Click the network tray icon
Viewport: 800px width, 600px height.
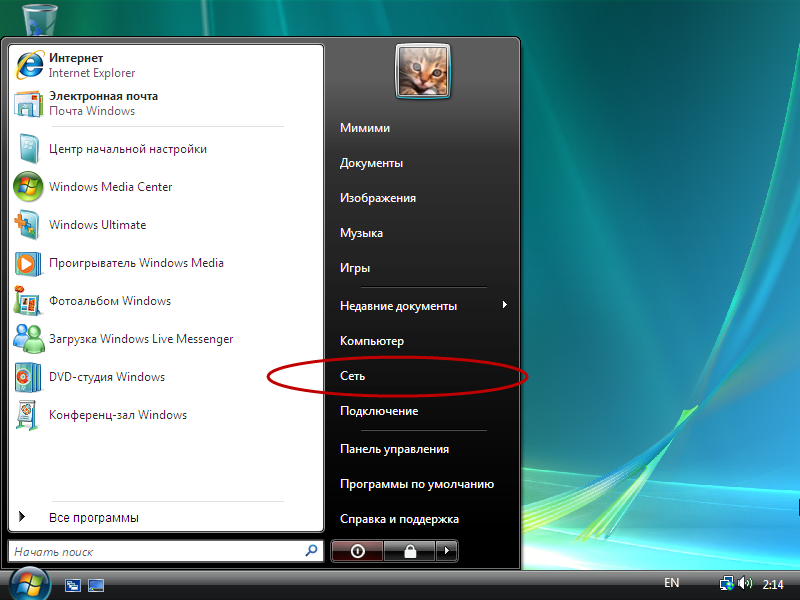(x=727, y=583)
